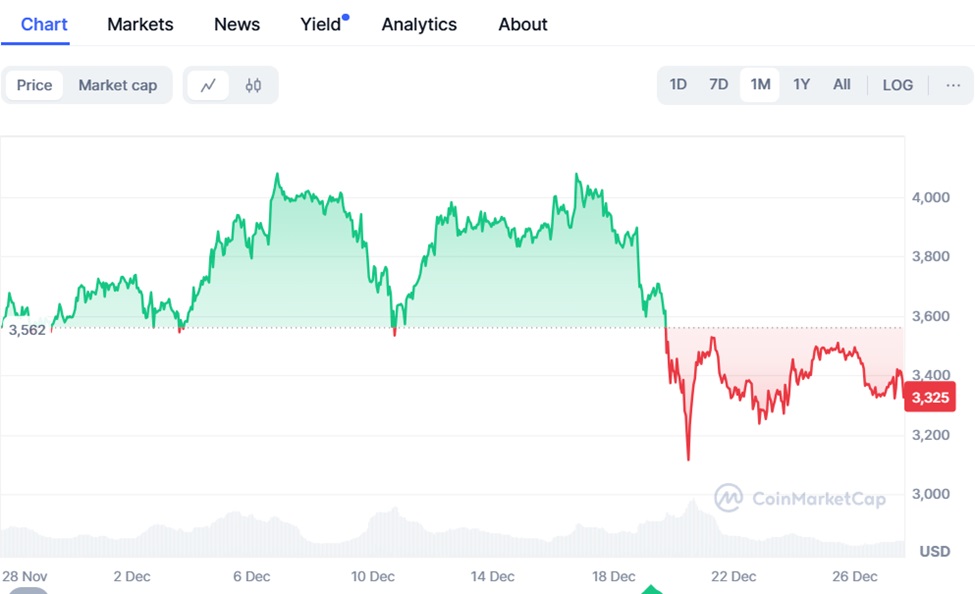Screen dimensions: 975x594
Task: Show the 1Y price history
Action: pos(801,85)
